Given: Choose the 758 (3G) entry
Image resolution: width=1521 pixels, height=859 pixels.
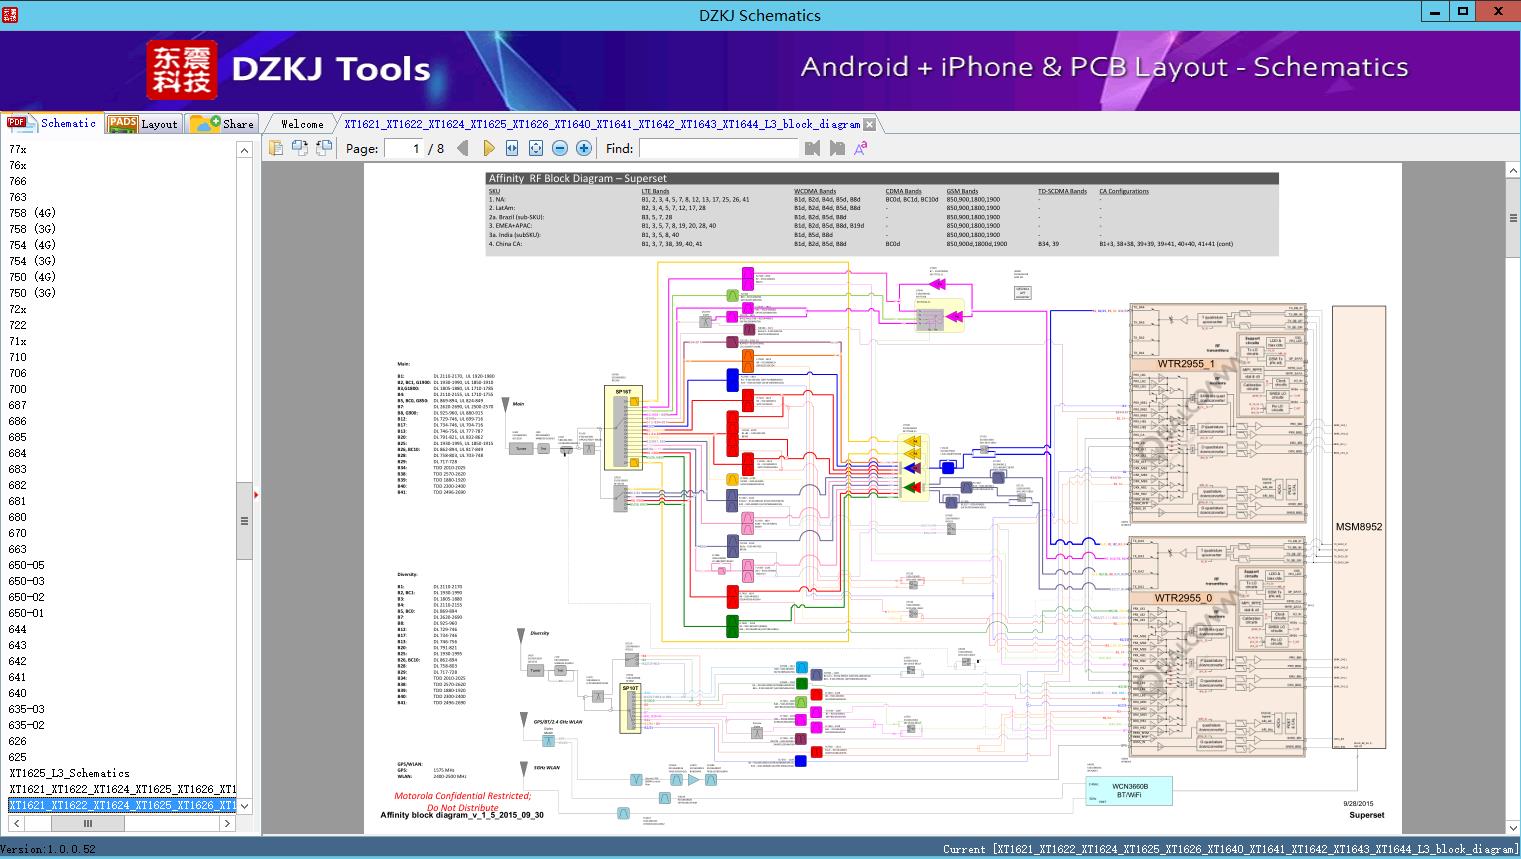Looking at the screenshot, I should (32, 229).
